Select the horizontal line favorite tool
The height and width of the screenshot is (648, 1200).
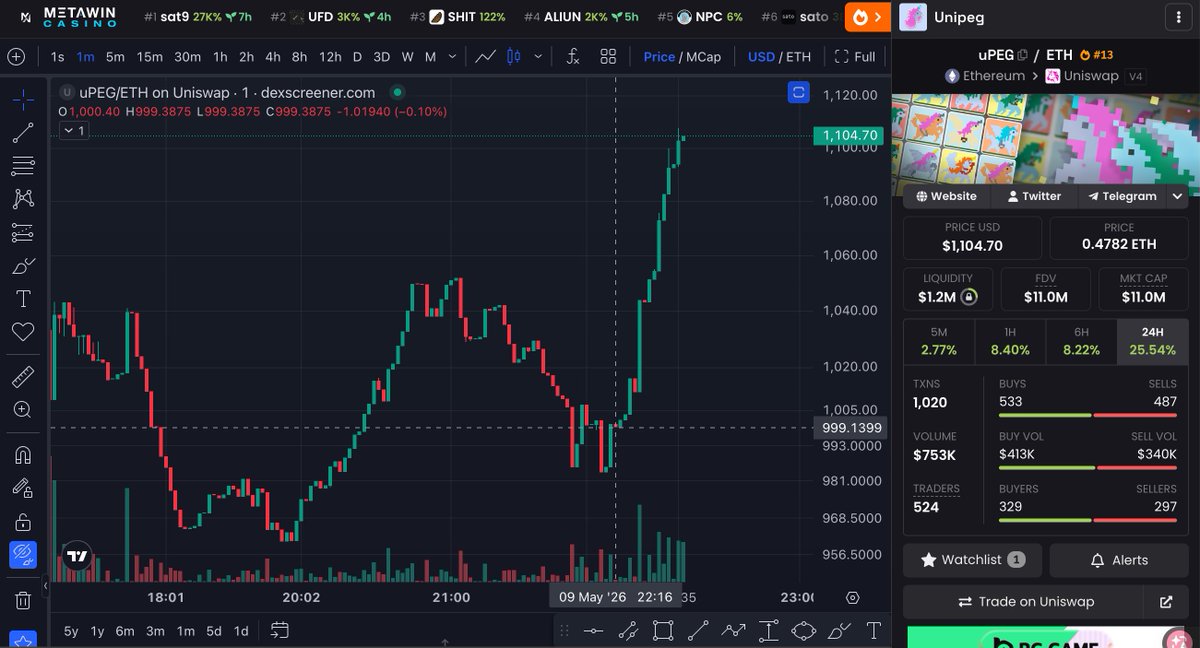(593, 630)
